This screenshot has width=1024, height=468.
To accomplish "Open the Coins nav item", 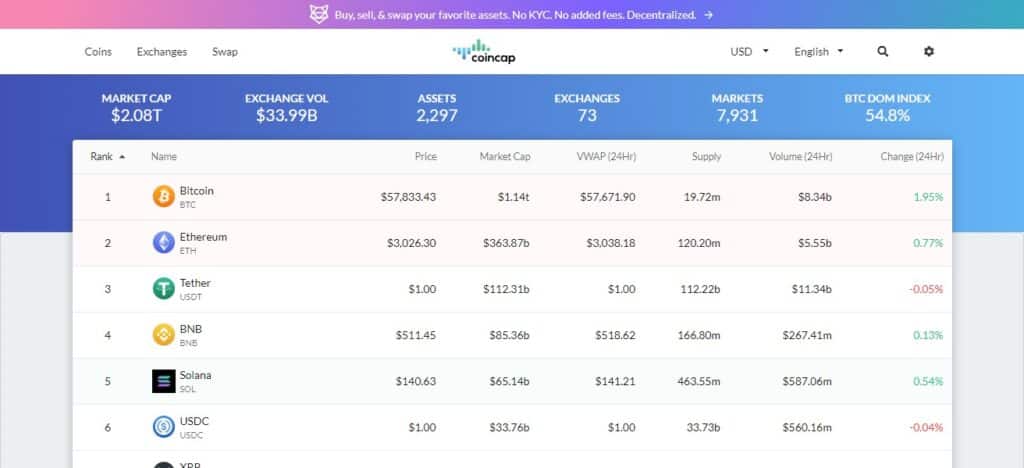I will [98, 52].
